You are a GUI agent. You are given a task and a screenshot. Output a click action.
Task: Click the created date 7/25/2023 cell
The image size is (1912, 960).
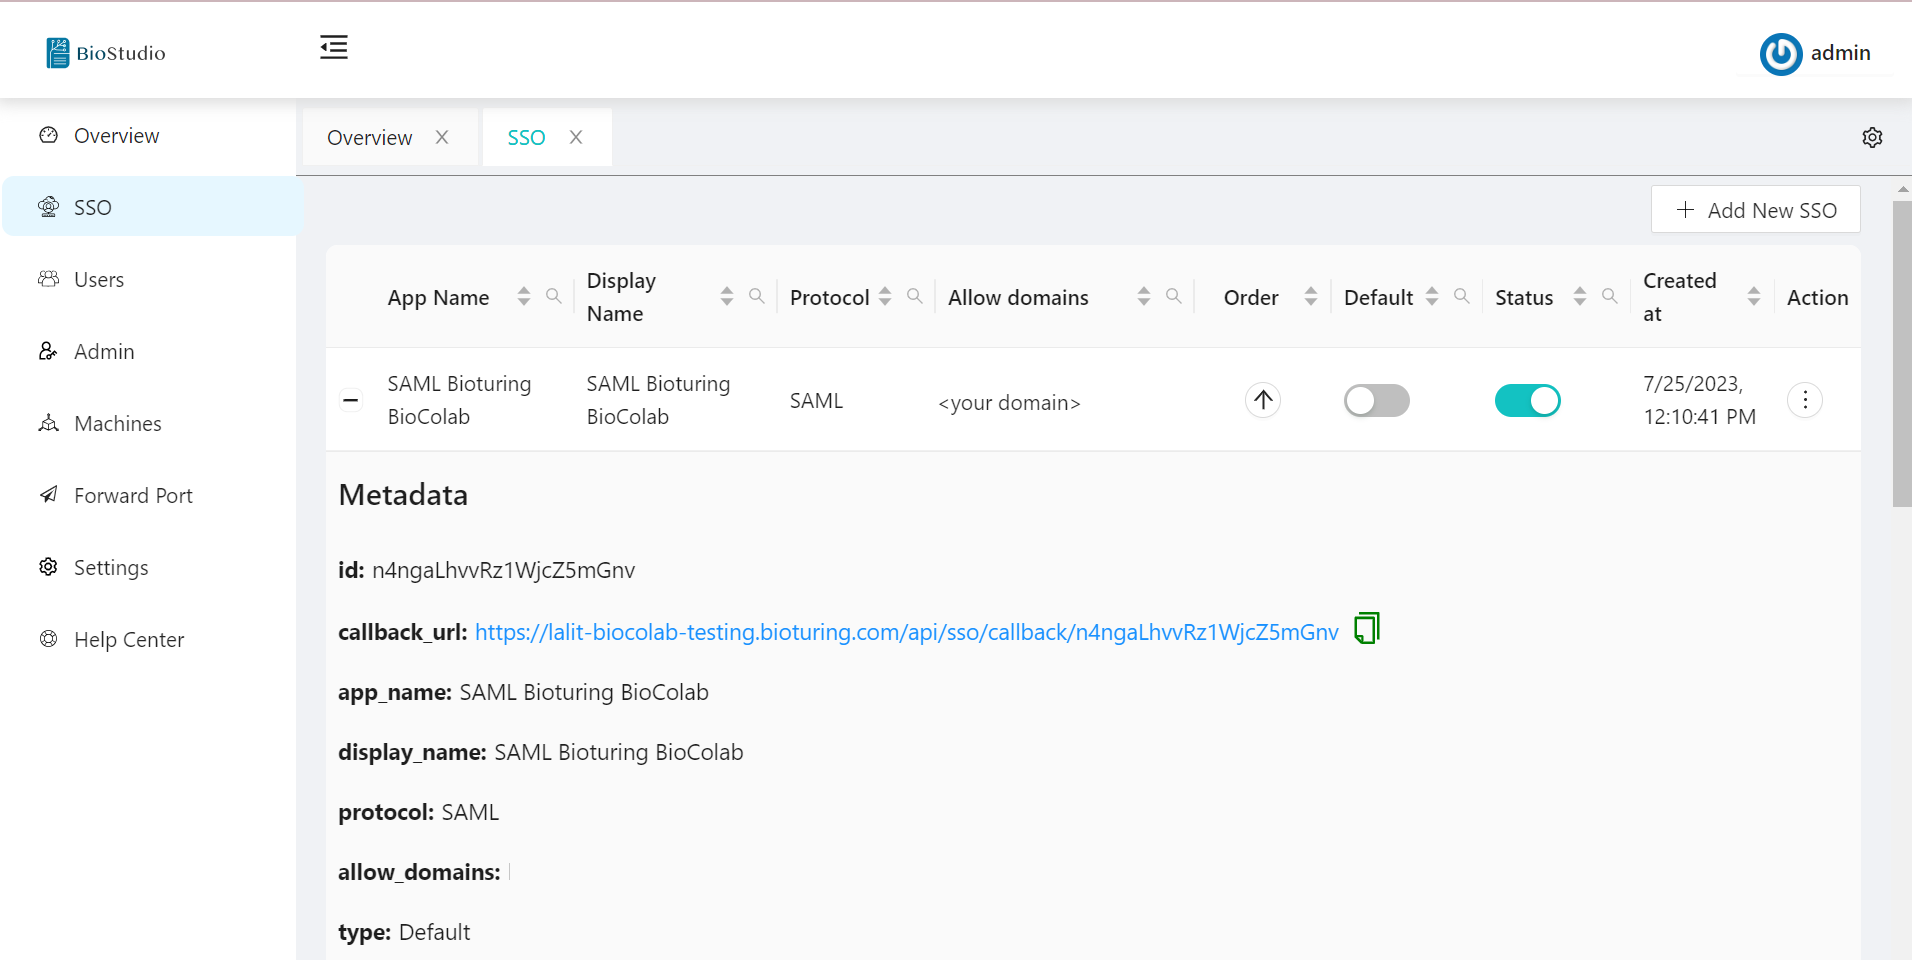1699,400
